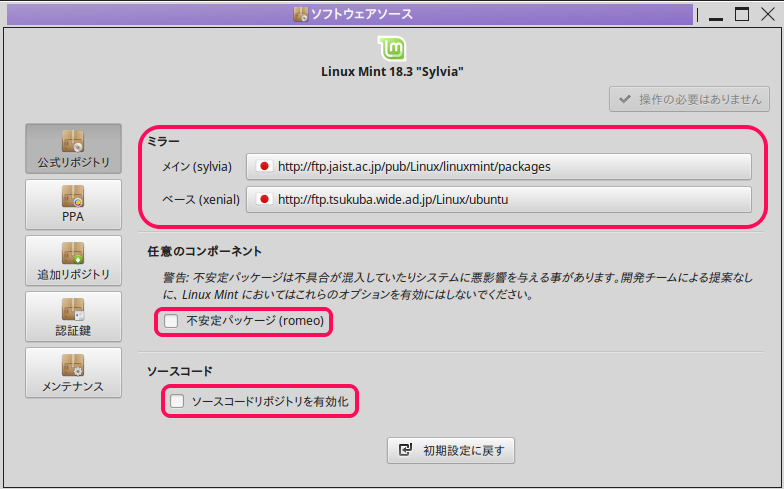Switch to the PPA section
784x489 pixels.
[x=74, y=204]
